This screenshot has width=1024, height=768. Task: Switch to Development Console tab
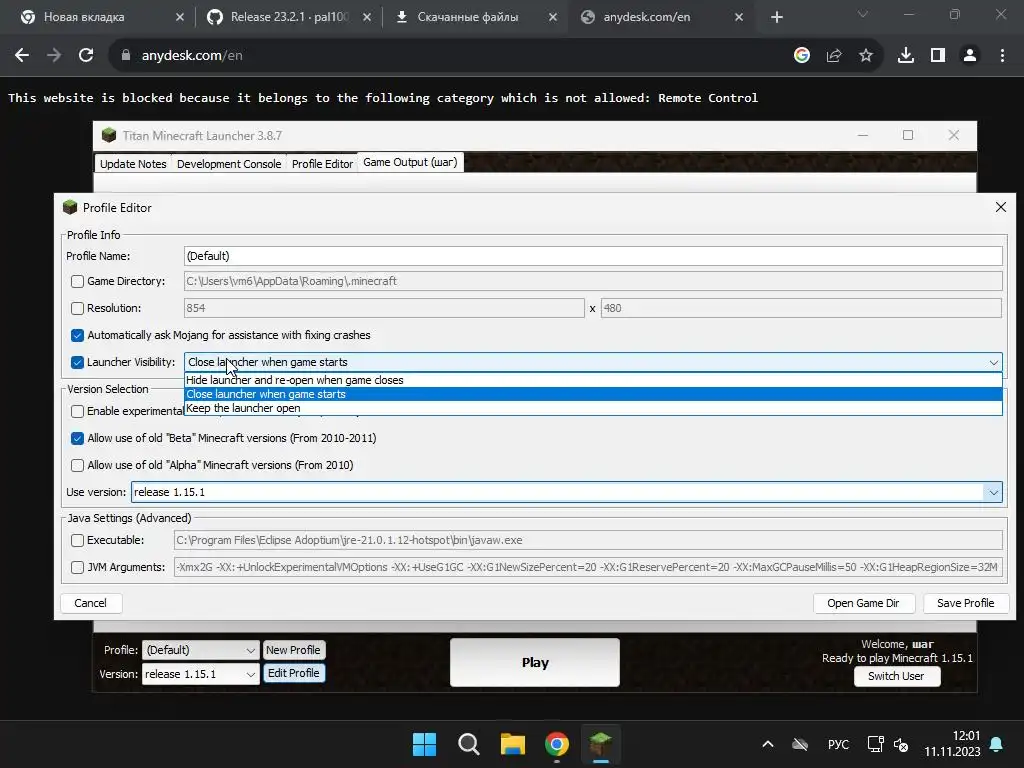point(229,164)
